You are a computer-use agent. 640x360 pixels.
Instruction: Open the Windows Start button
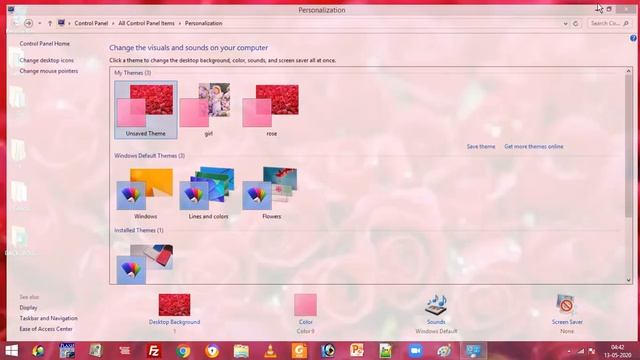coord(11,351)
